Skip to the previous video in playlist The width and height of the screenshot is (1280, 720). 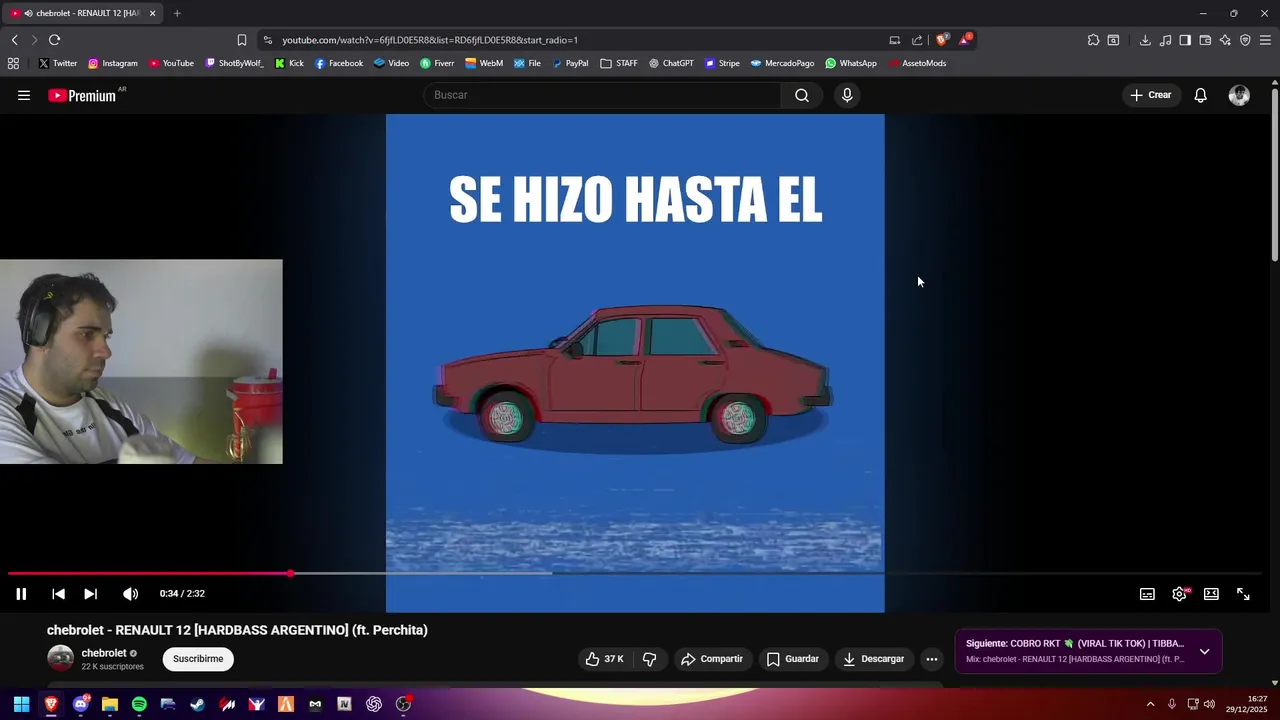point(58,594)
